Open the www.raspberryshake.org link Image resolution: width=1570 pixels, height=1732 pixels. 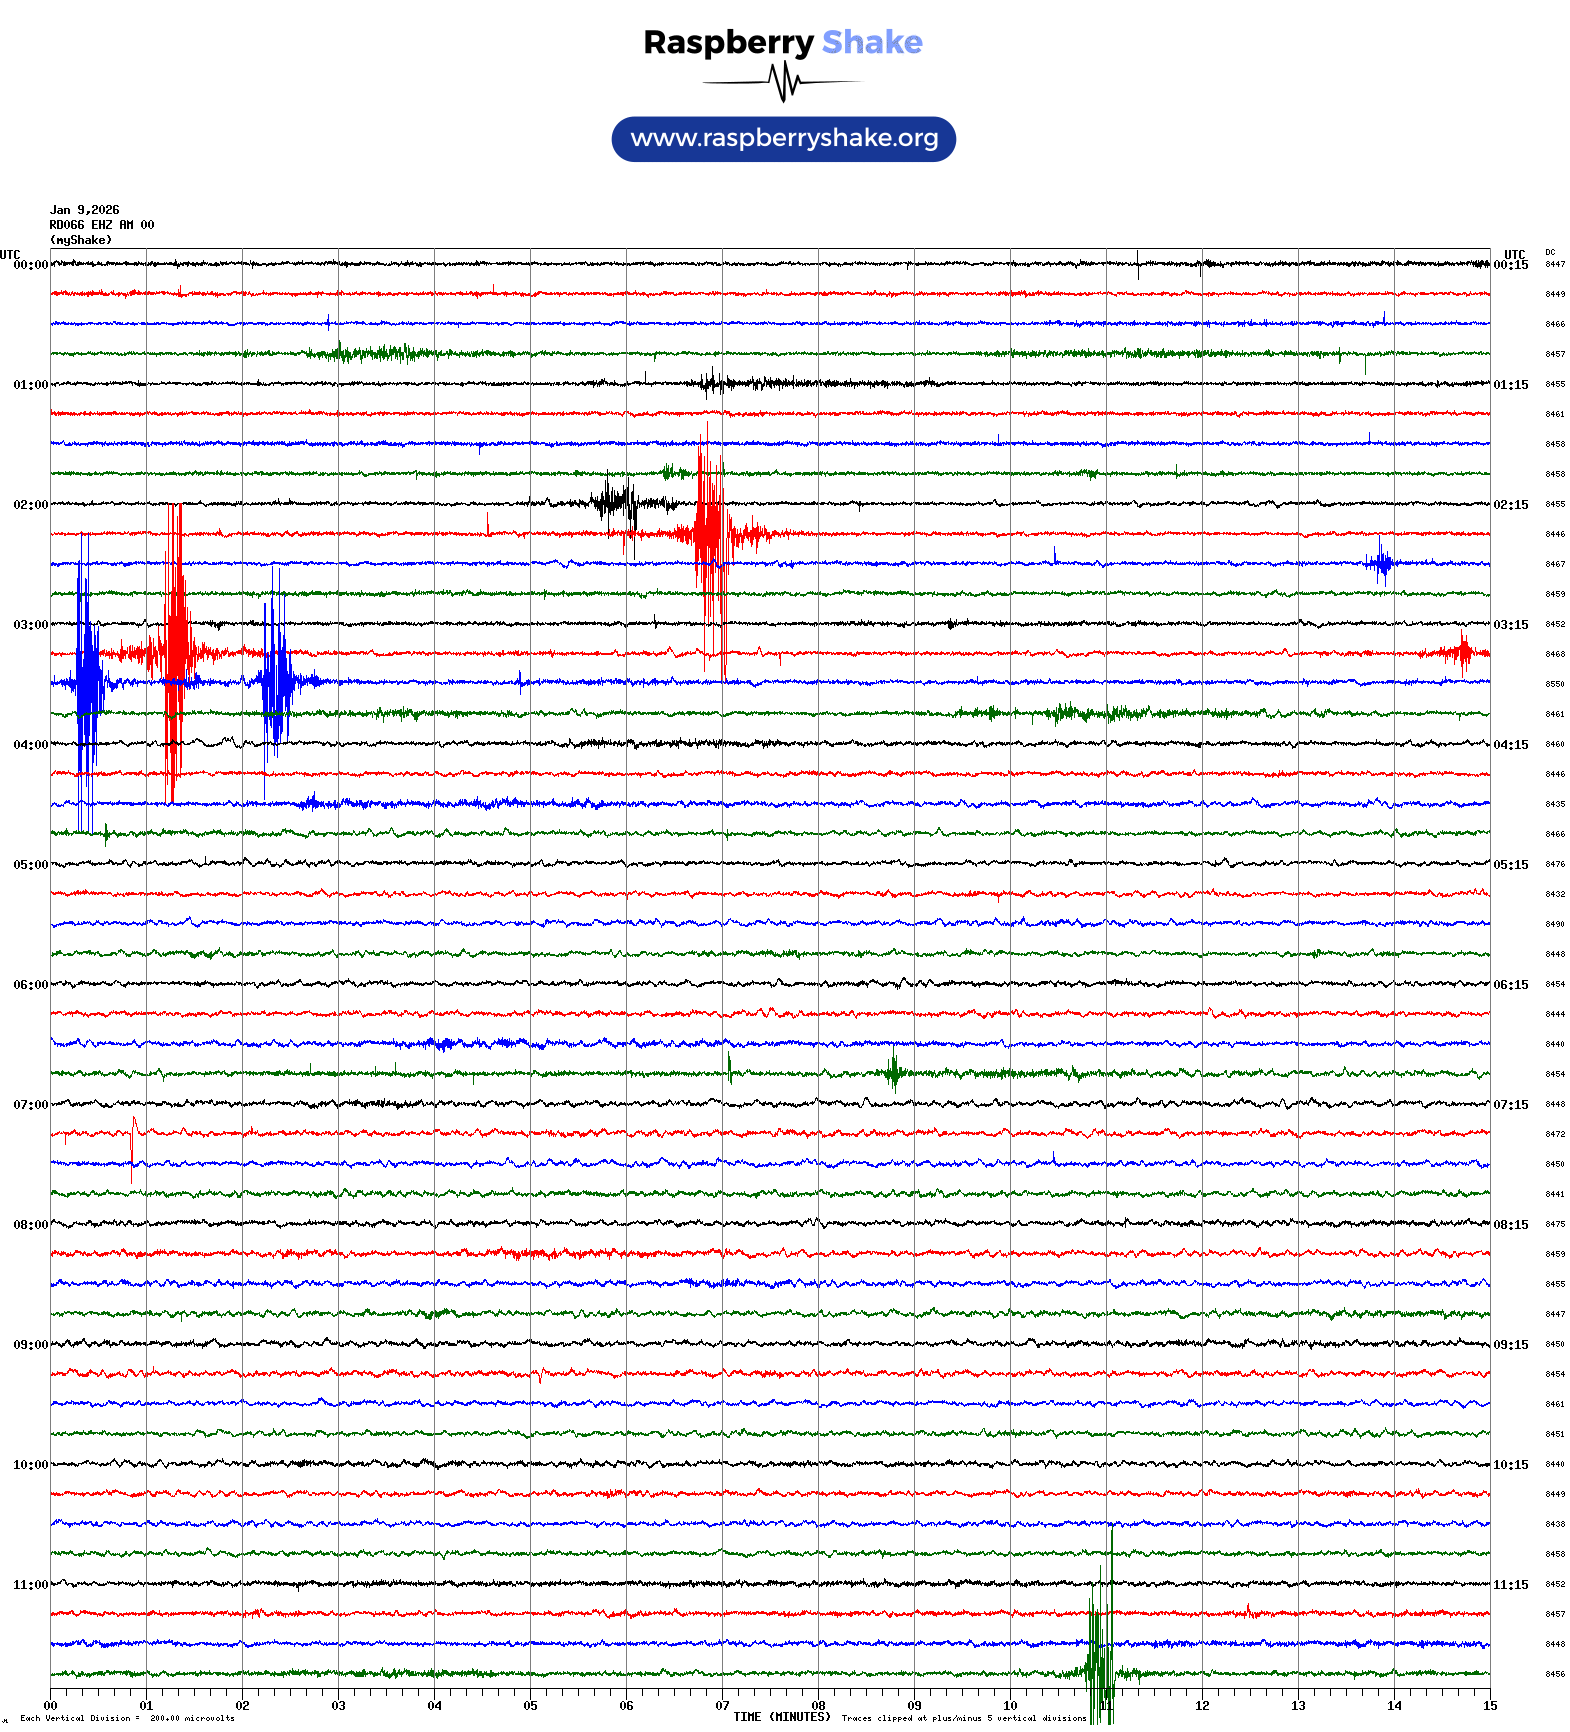[x=783, y=138]
